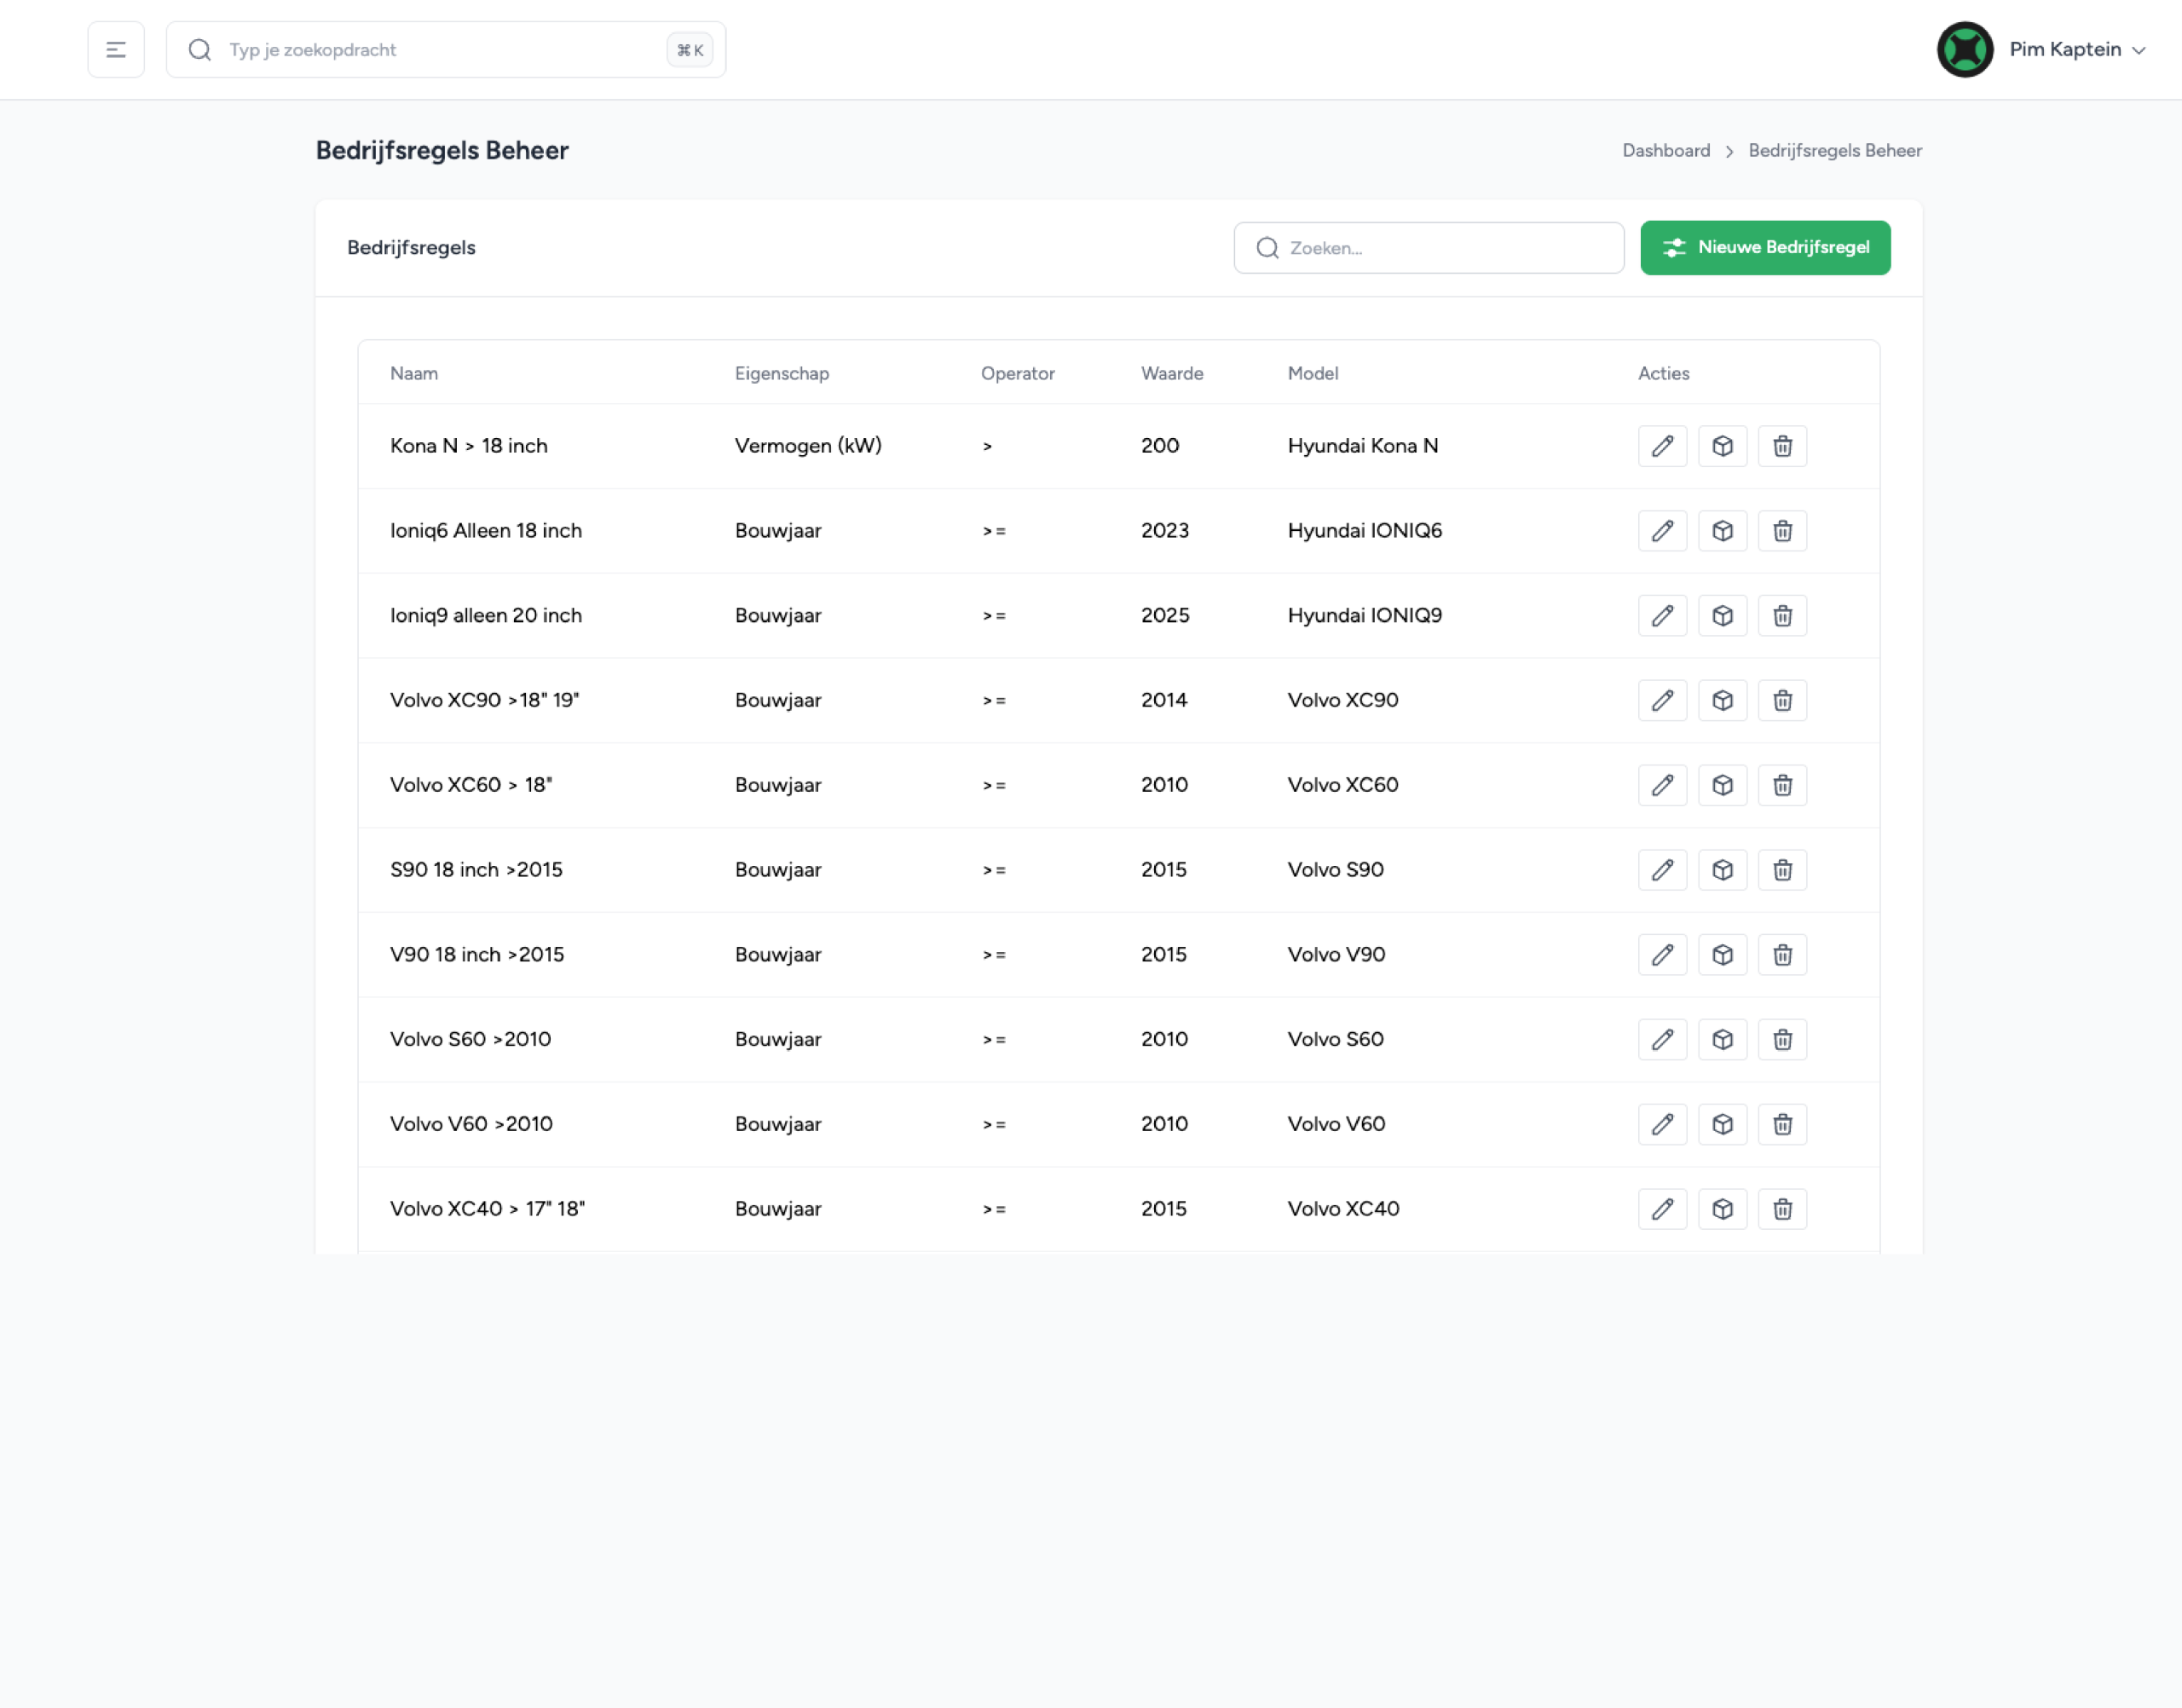The image size is (2182, 1708).
Task: Select the 'S90 18 inch >2015' name cell
Action: tap(476, 870)
